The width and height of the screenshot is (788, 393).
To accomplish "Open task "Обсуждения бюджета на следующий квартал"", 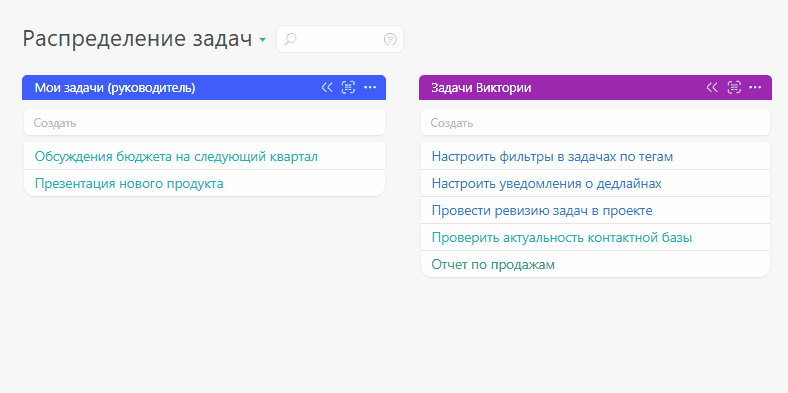I will (x=176, y=156).
